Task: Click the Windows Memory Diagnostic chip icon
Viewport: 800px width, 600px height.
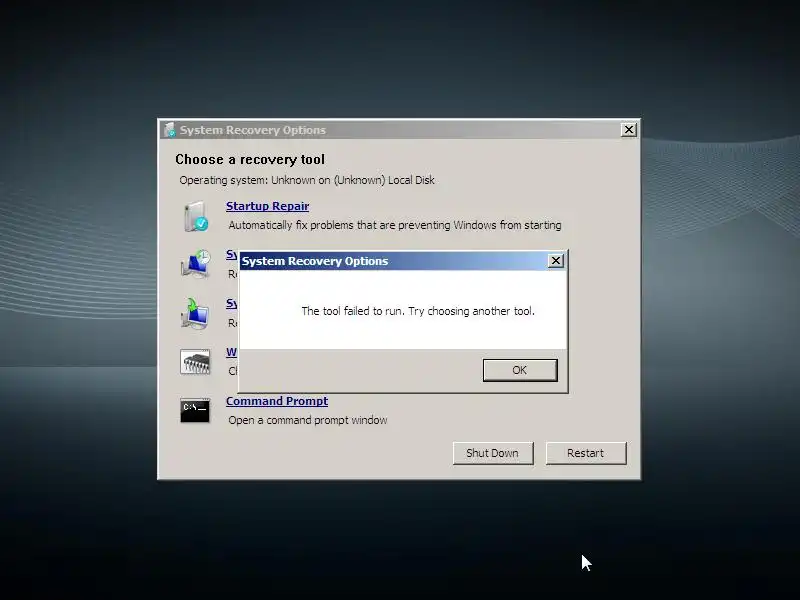Action: 195,362
